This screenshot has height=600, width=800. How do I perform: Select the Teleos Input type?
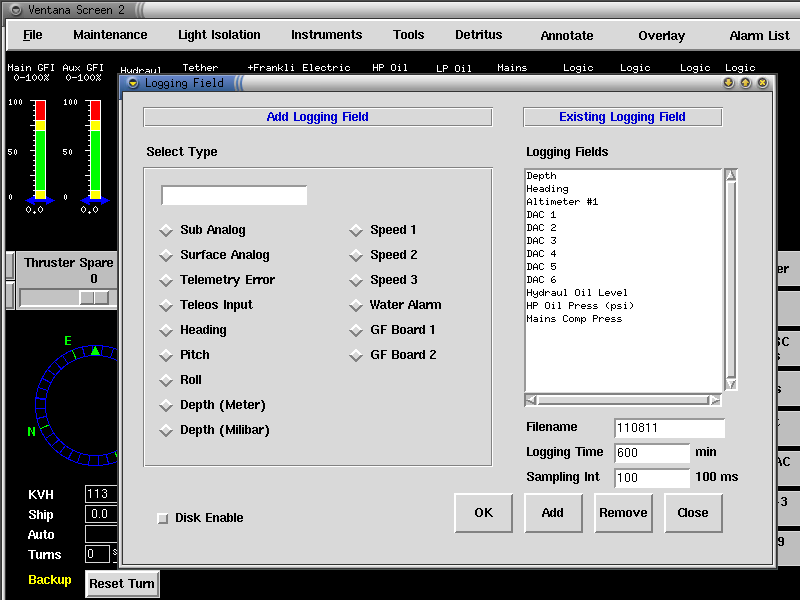coord(166,306)
